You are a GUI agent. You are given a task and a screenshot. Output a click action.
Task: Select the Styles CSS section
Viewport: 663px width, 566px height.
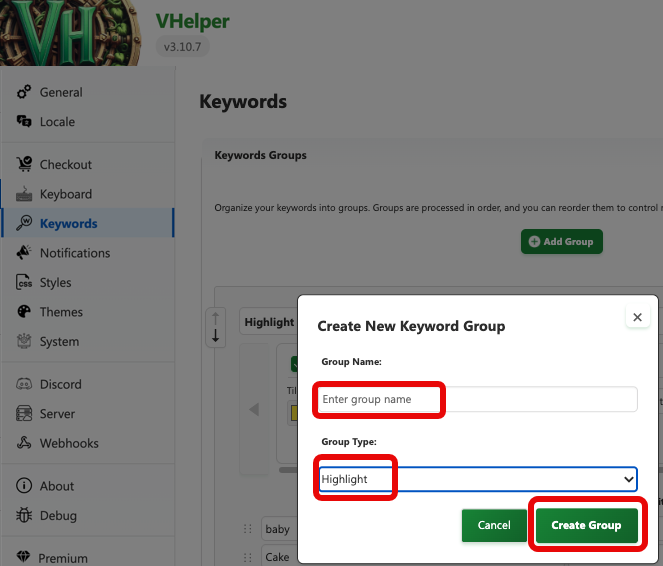click(55, 283)
